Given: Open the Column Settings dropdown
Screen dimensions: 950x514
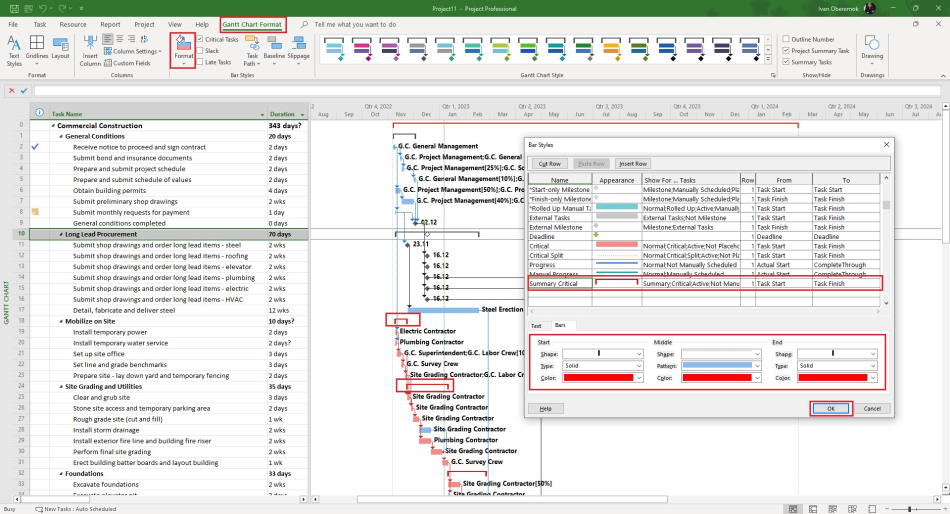Looking at the screenshot, I should [x=133, y=51].
